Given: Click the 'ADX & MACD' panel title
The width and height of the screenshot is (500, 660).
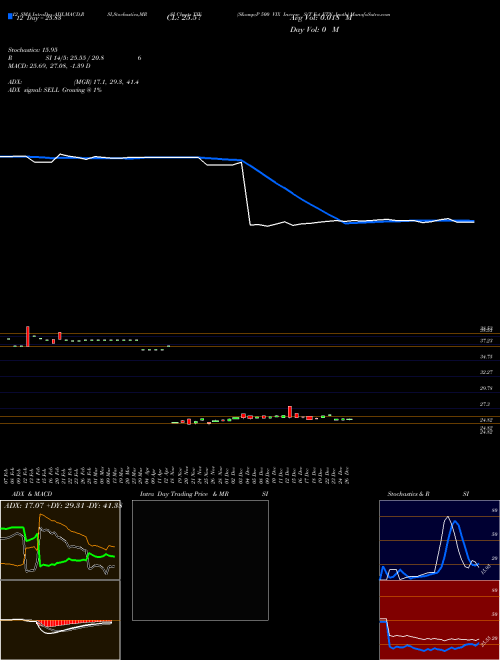Looking at the screenshot, I should [32, 494].
